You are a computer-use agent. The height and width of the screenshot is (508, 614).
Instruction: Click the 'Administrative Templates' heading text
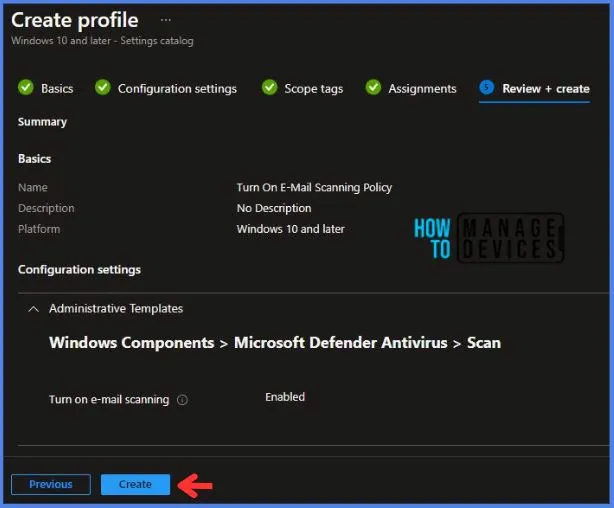click(x=116, y=309)
